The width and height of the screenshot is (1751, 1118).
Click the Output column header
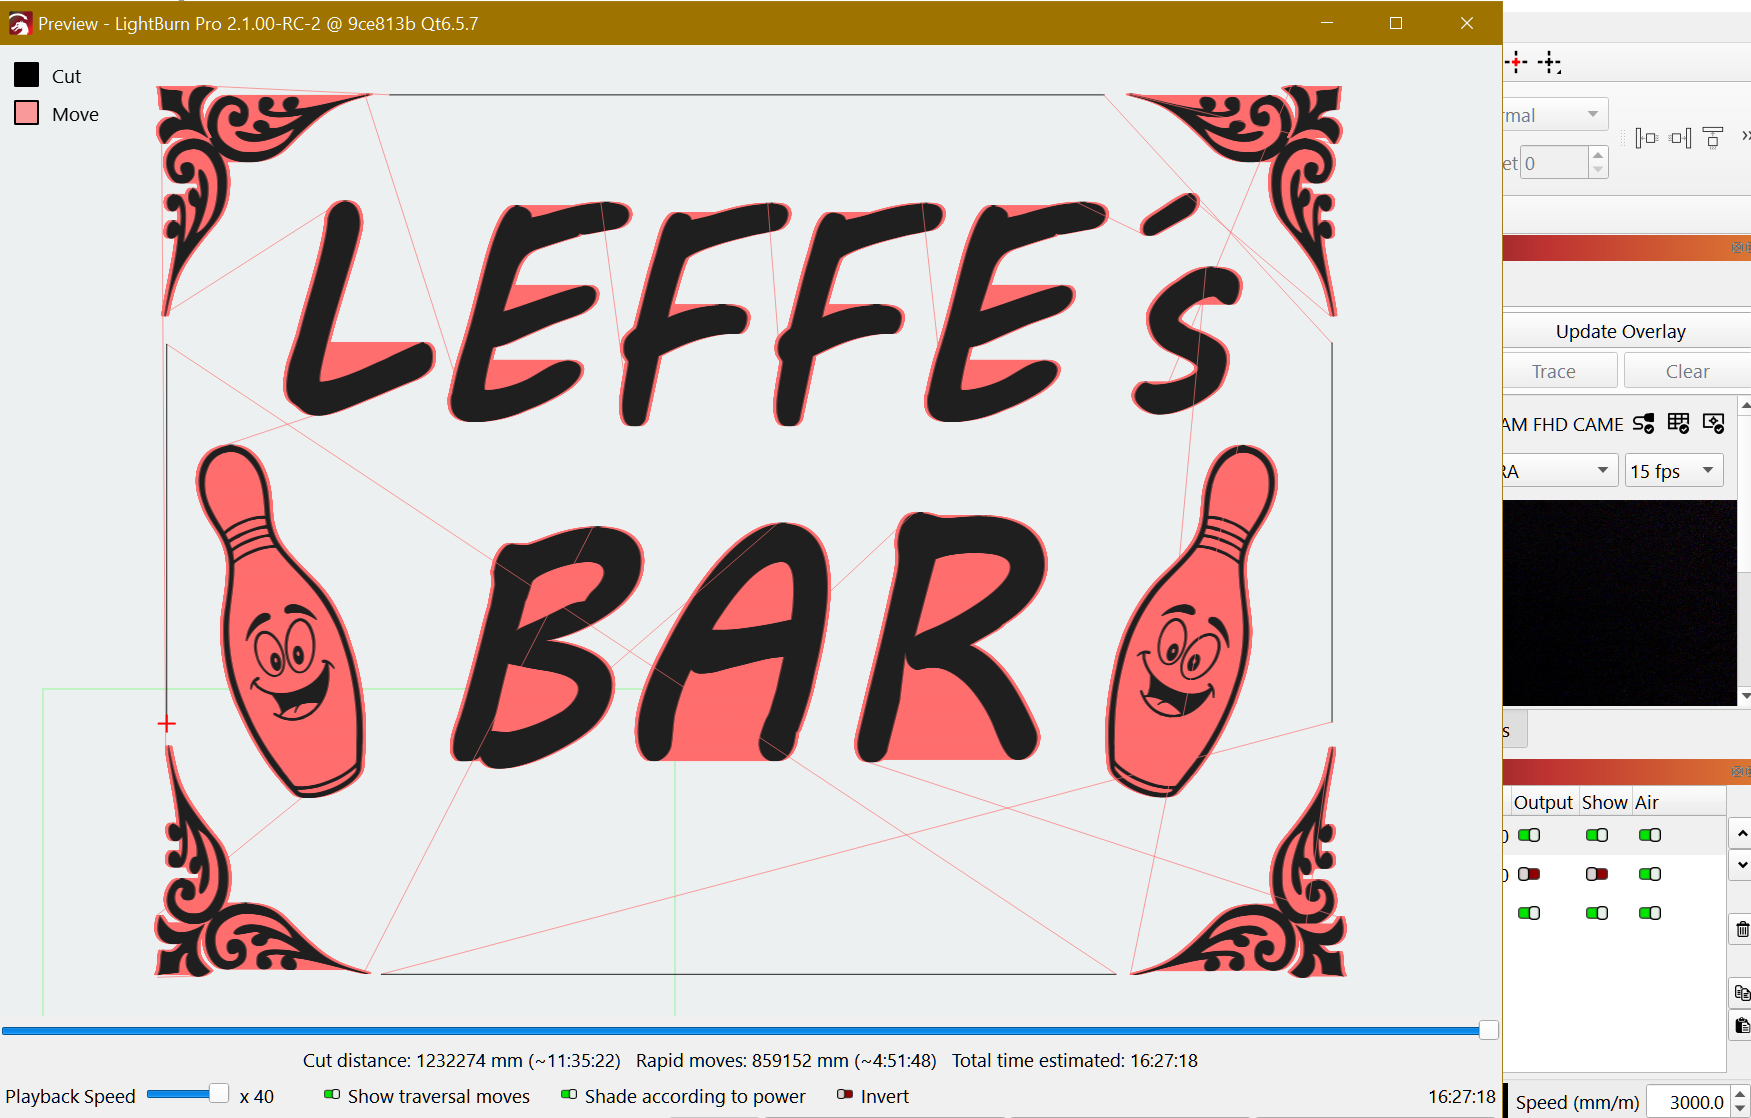(x=1542, y=802)
